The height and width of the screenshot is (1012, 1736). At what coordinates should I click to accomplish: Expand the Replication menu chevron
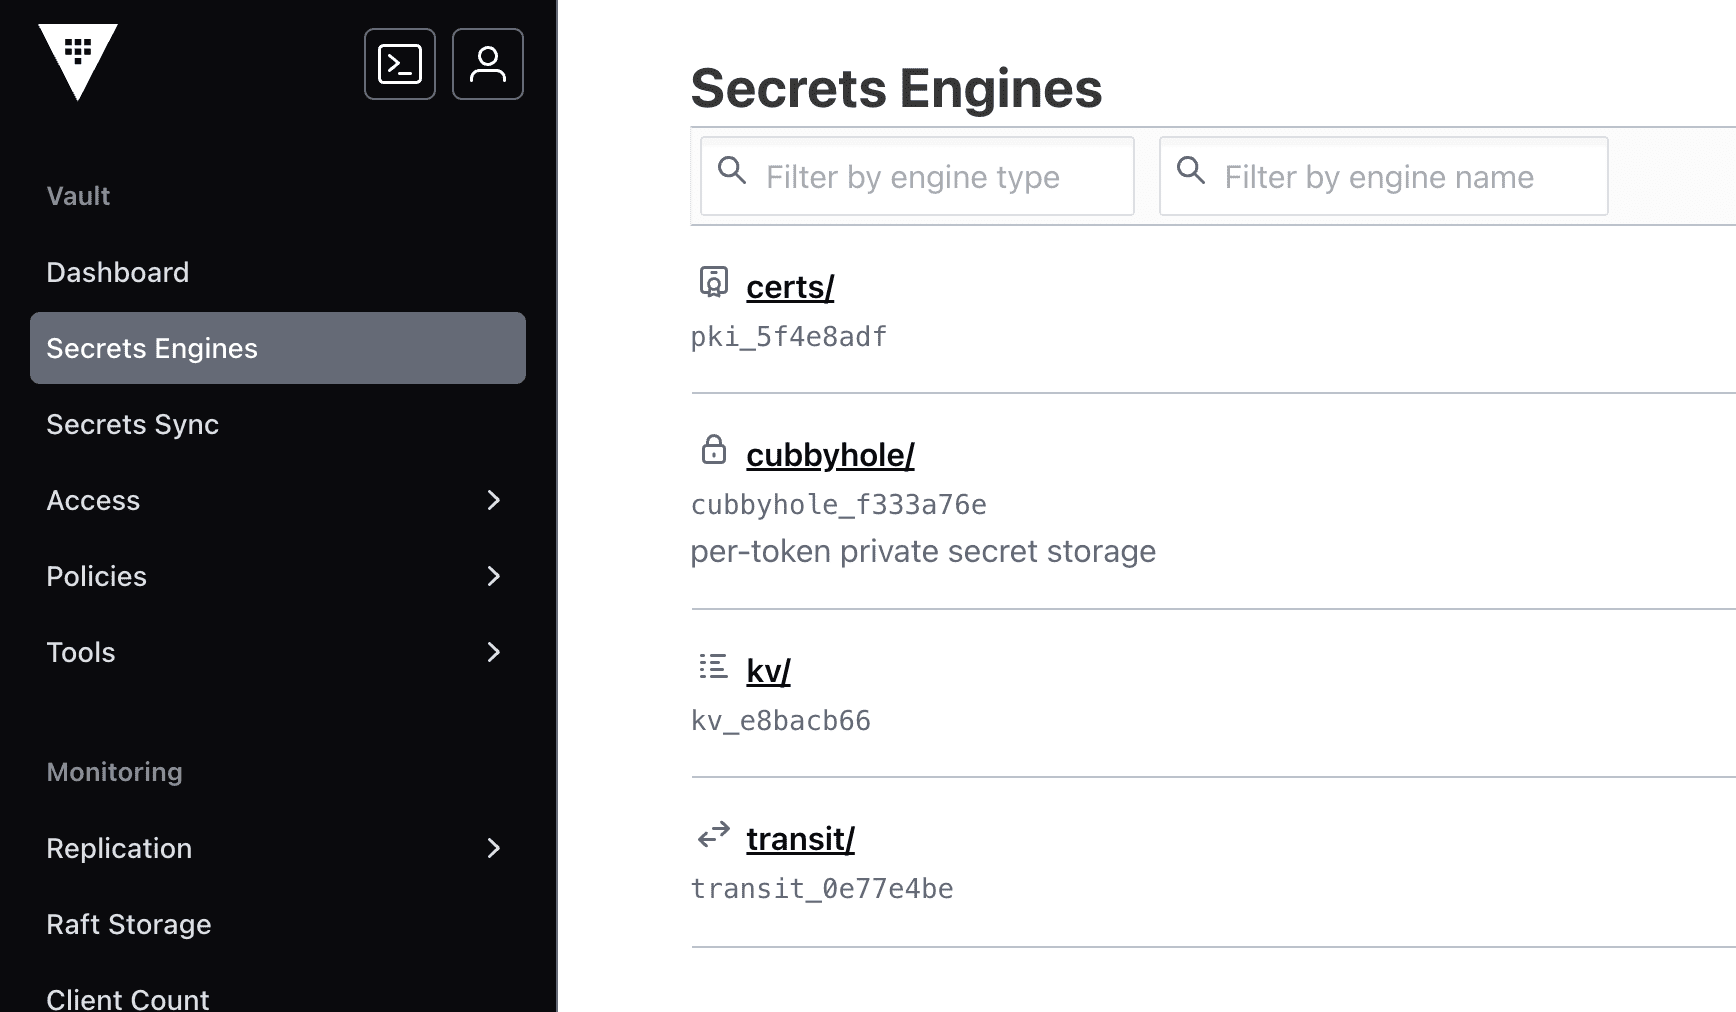[x=493, y=848]
